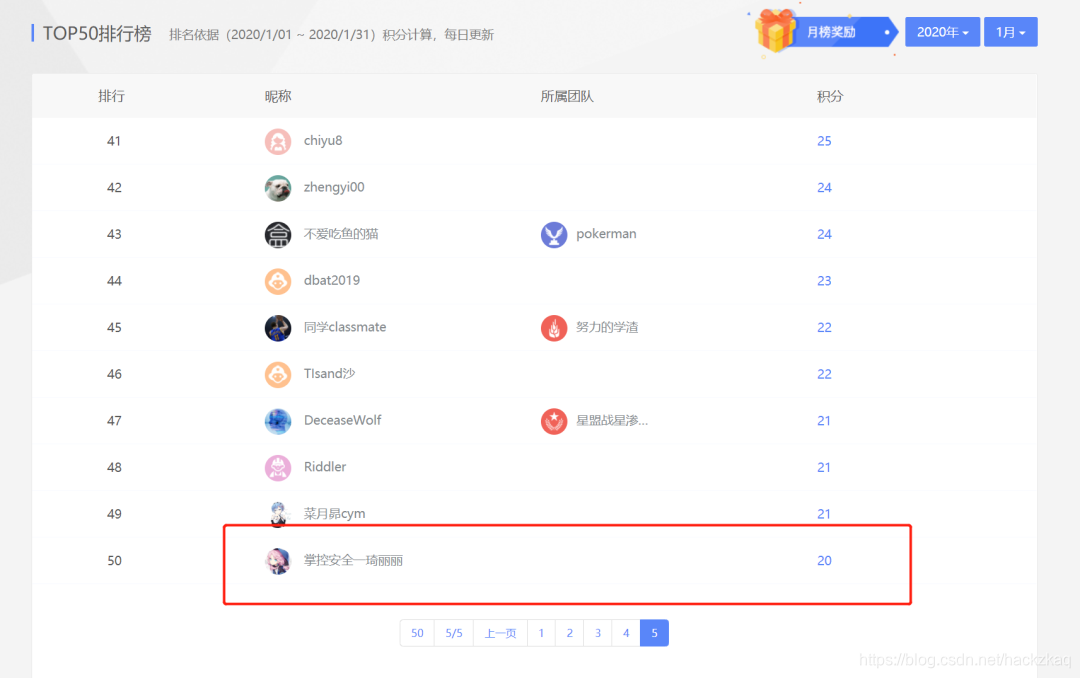This screenshot has width=1080, height=678.
Task: Click the 积分 column header
Action: (830, 96)
